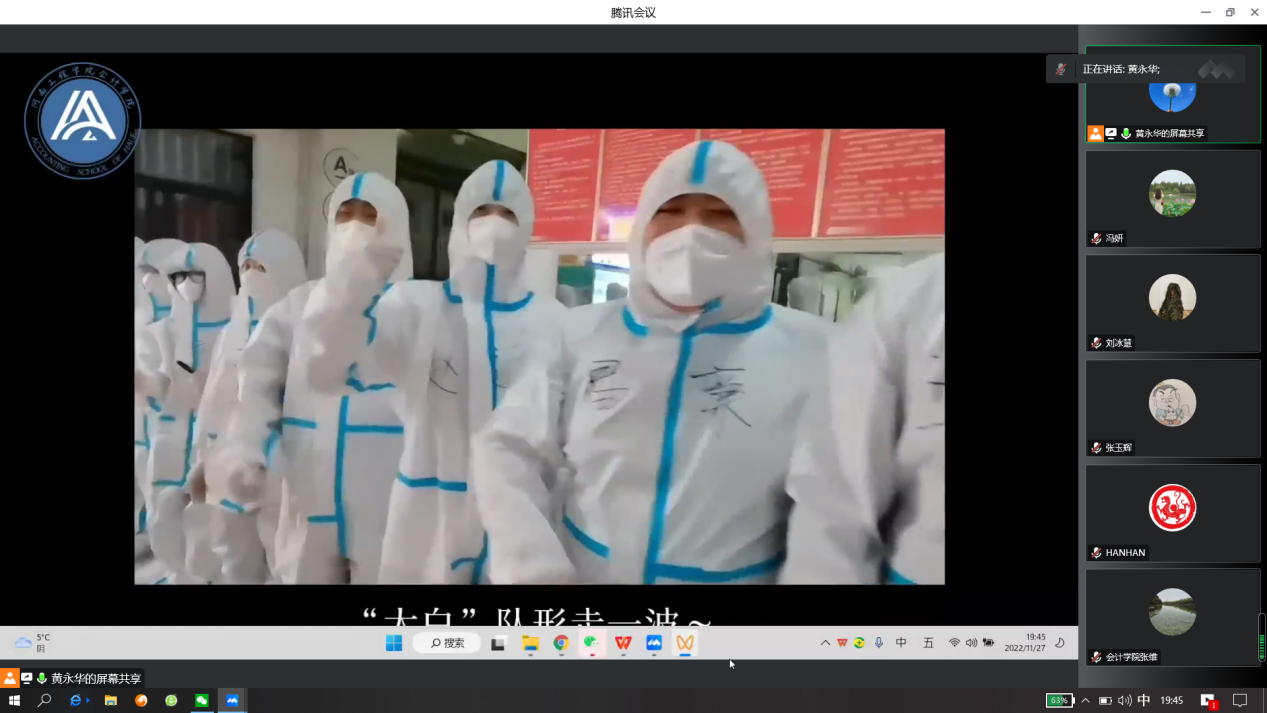Click the 中 input indicator on shared taskbar
The width and height of the screenshot is (1267, 713).
(901, 643)
